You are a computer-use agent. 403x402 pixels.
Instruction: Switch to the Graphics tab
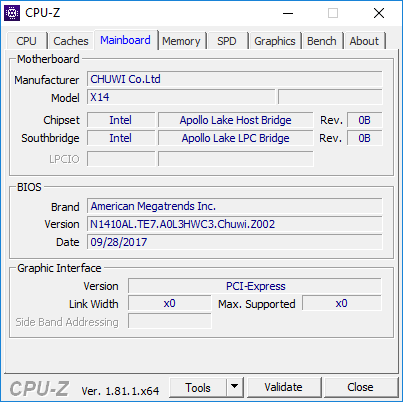(x=275, y=41)
